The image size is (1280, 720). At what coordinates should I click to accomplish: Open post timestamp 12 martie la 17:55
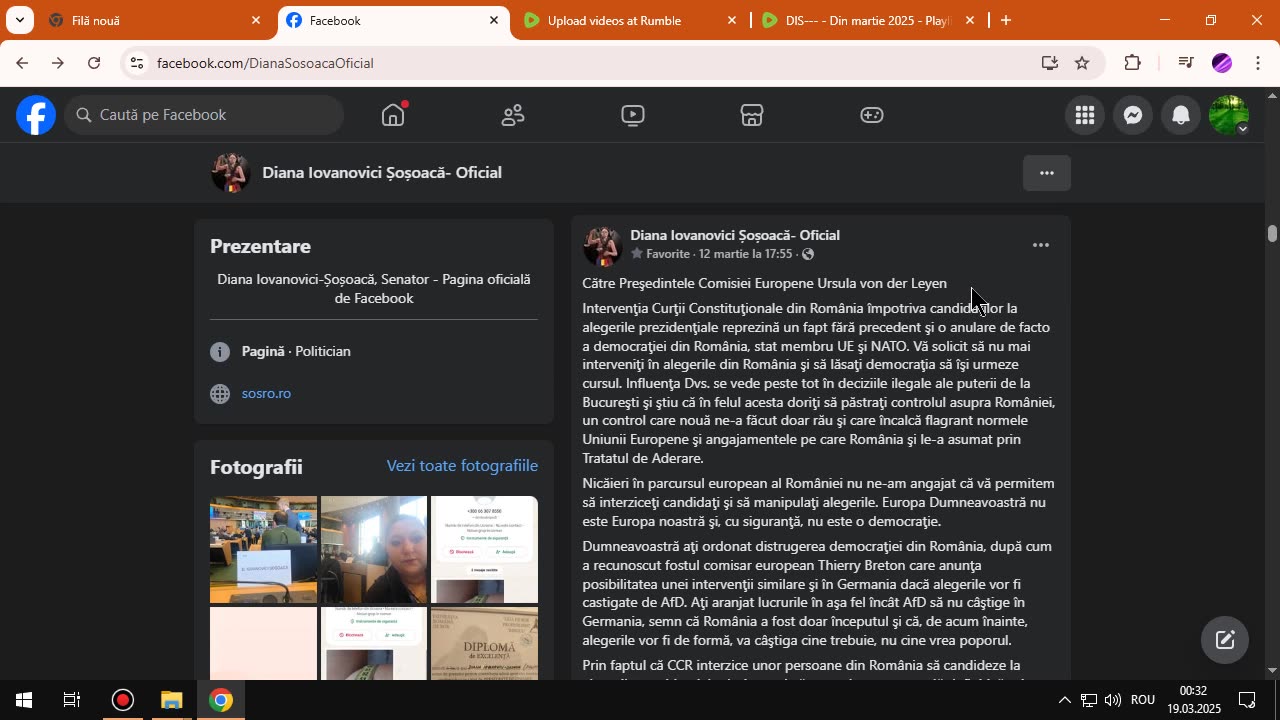coord(745,254)
